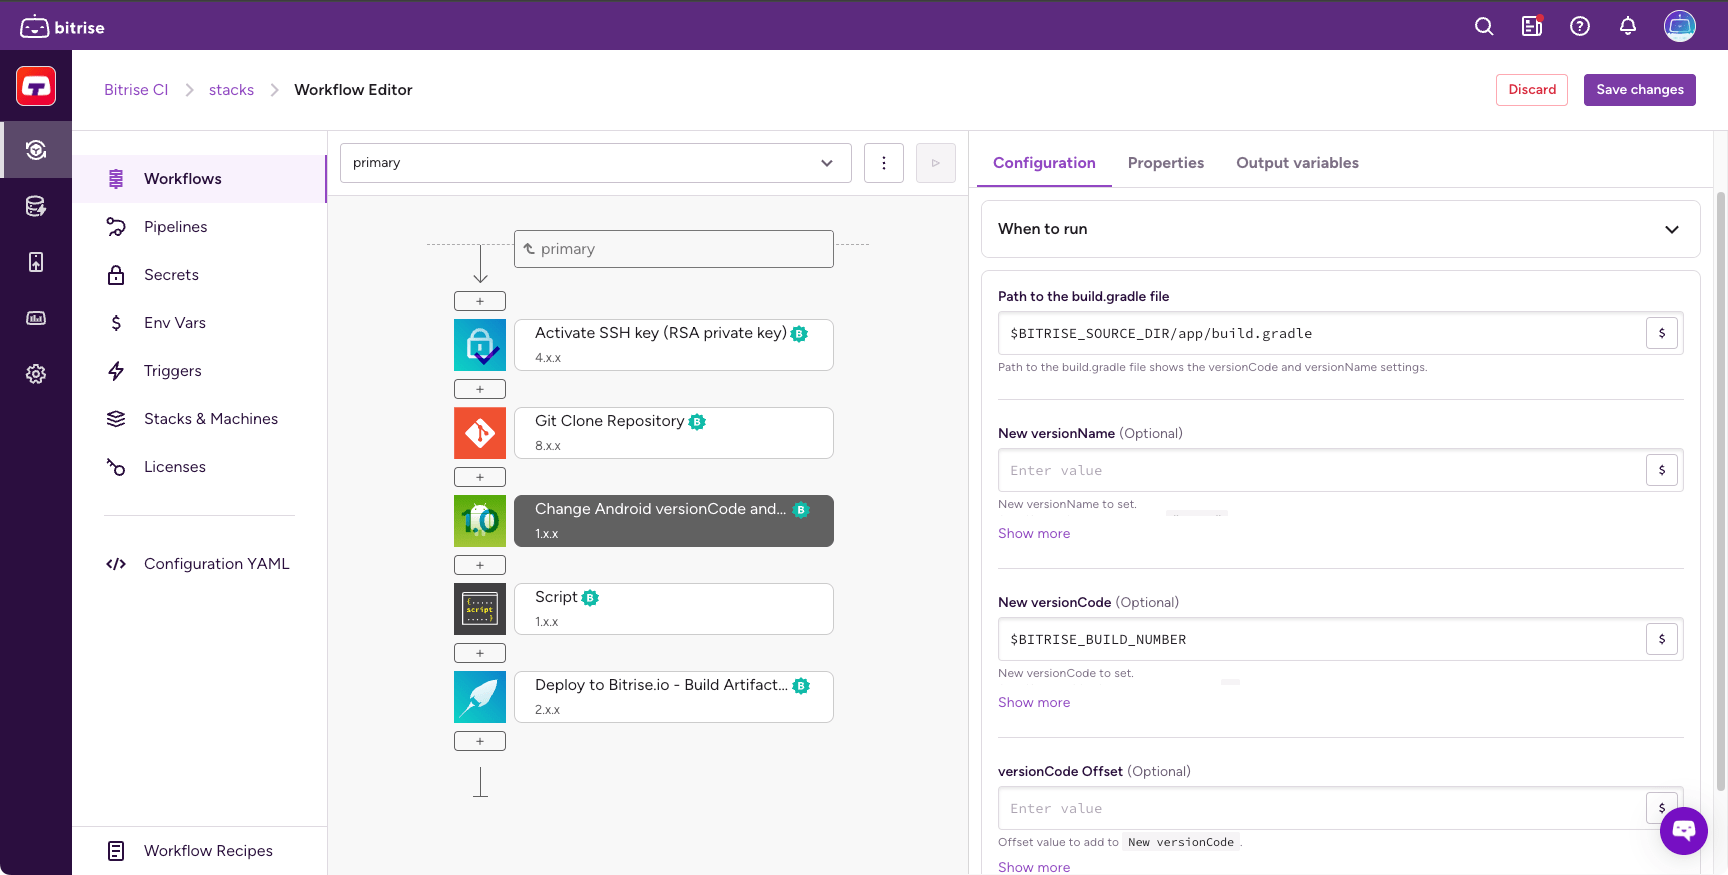Switch to the Configuration tab

[x=1044, y=163]
